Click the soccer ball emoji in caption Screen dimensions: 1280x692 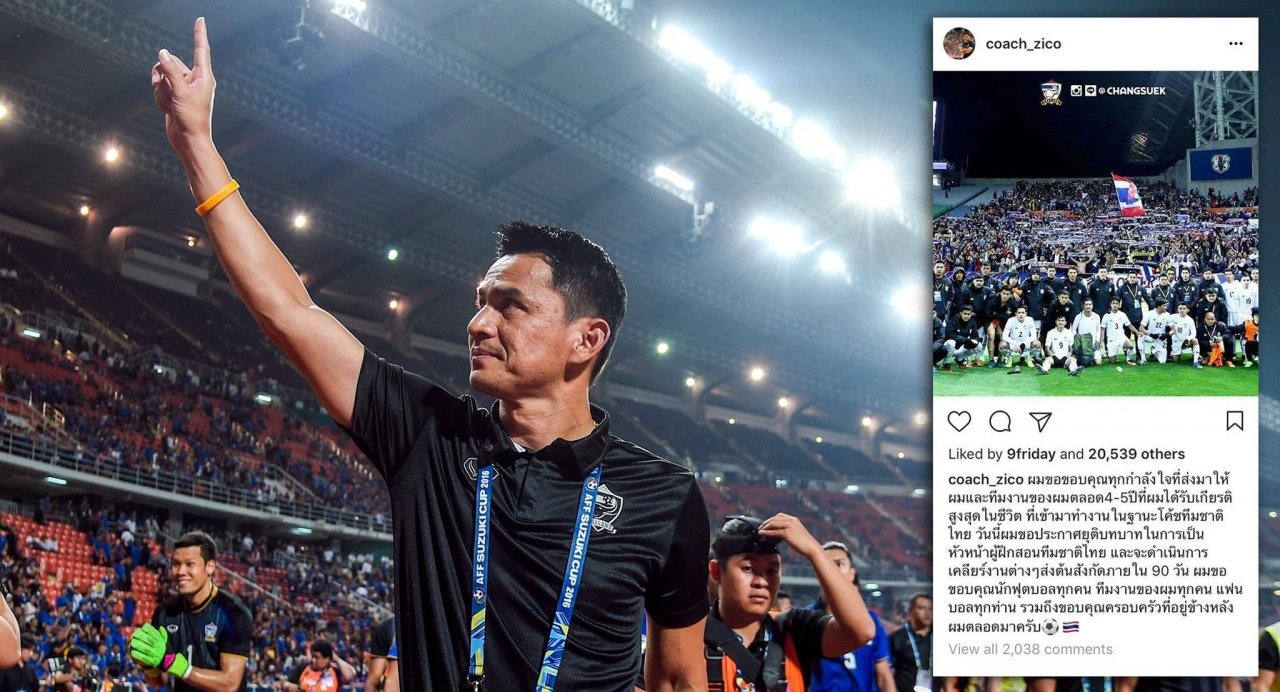click(x=1050, y=627)
